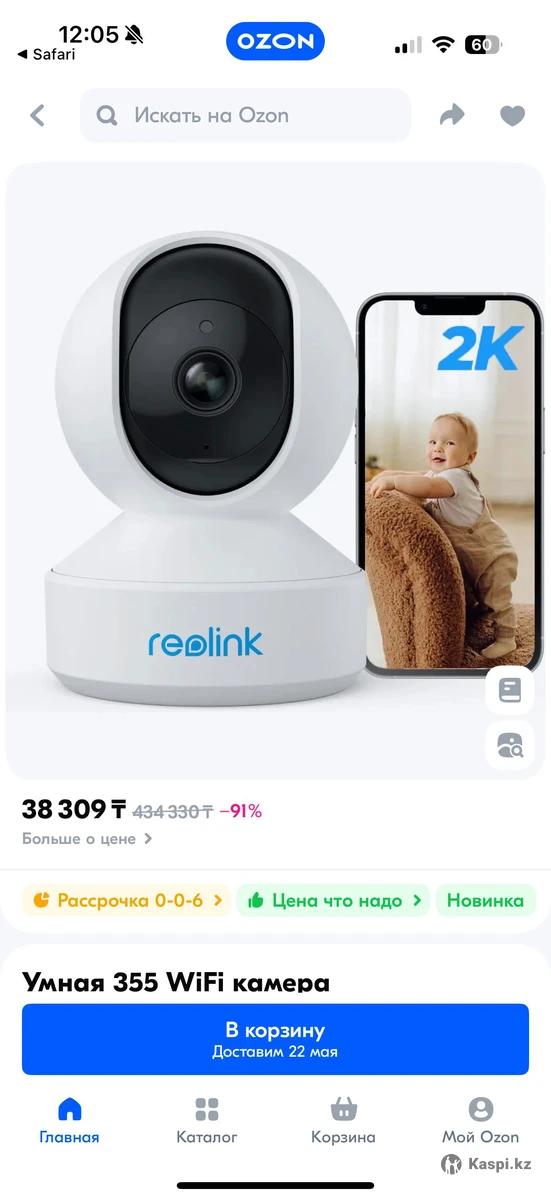
Task: Open the "Каталог" tab
Action: (x=207, y=1121)
